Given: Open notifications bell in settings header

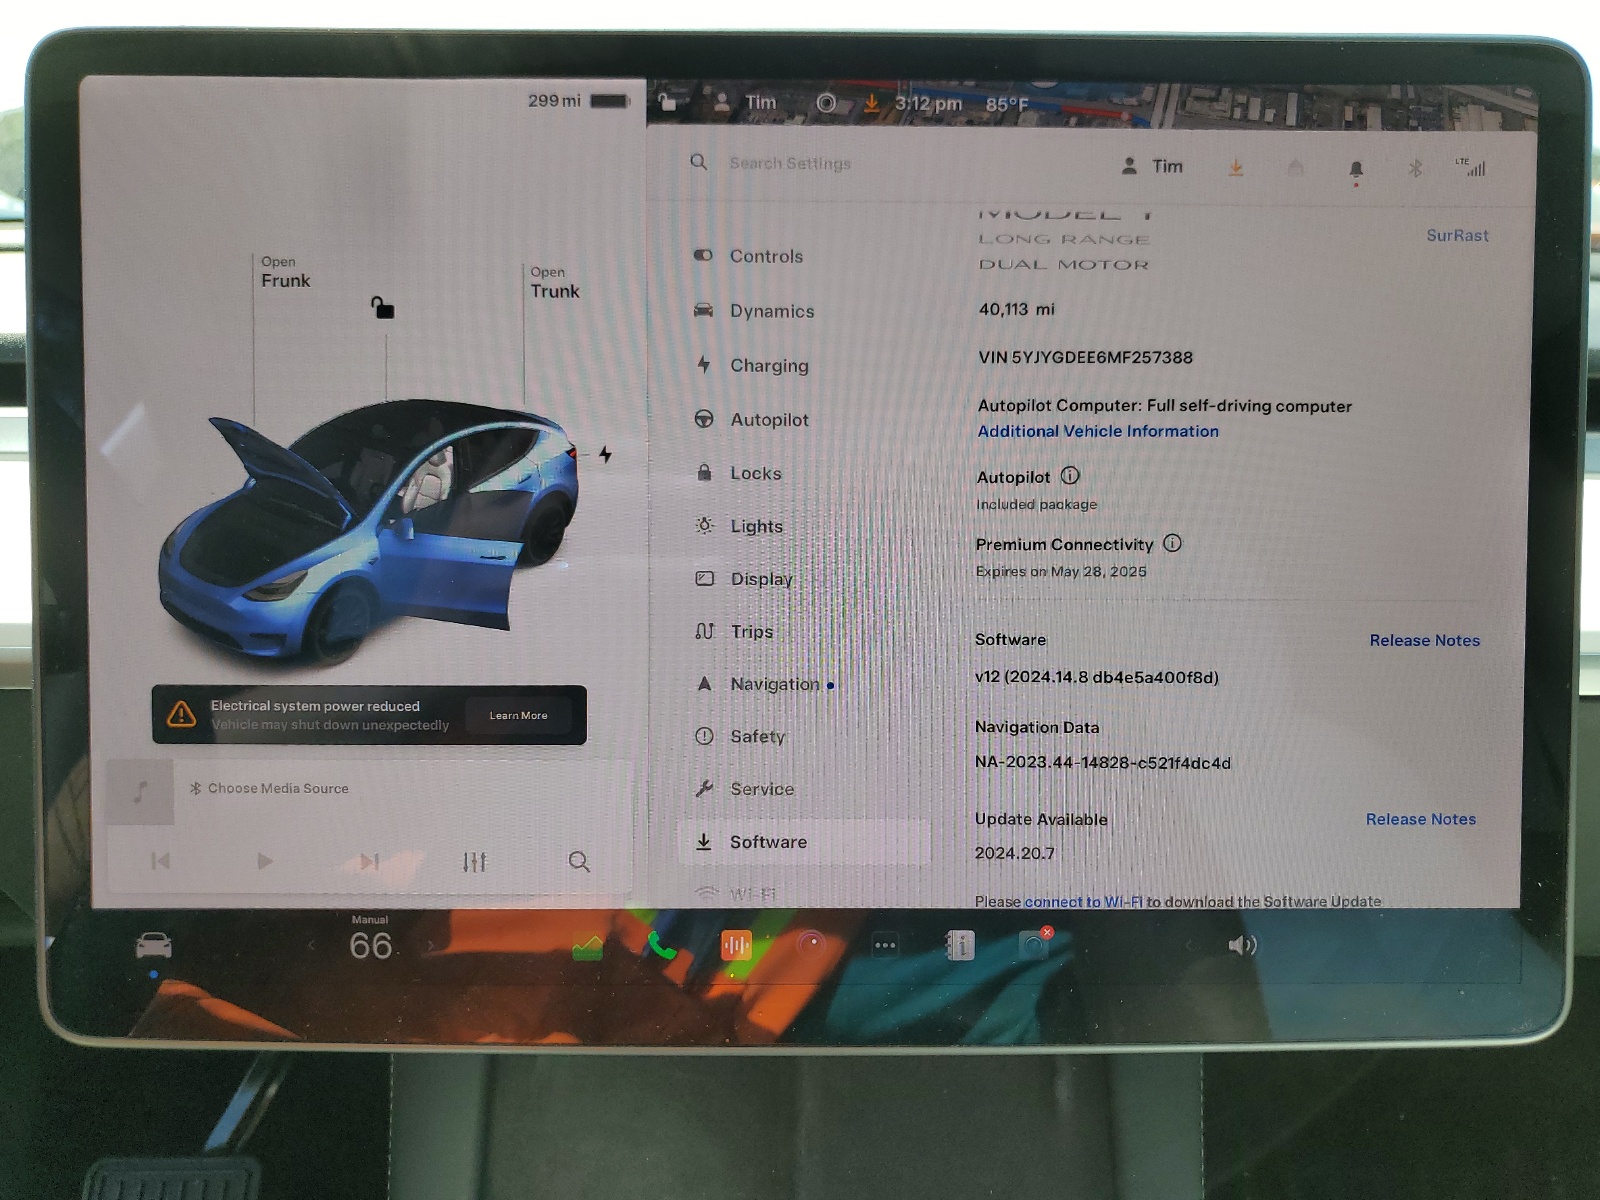Looking at the screenshot, I should point(1356,170).
